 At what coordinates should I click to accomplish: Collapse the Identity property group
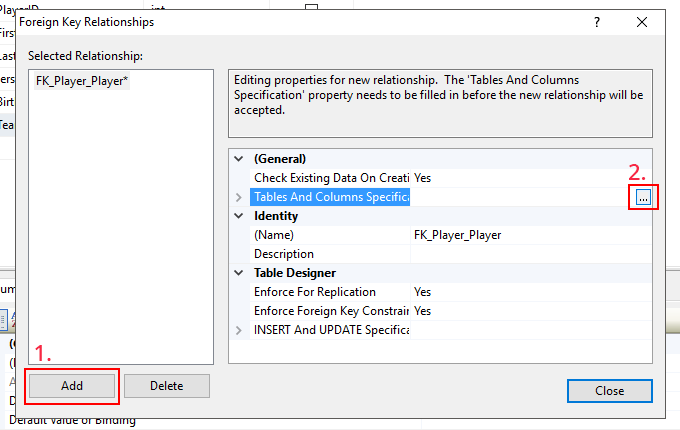click(239, 216)
